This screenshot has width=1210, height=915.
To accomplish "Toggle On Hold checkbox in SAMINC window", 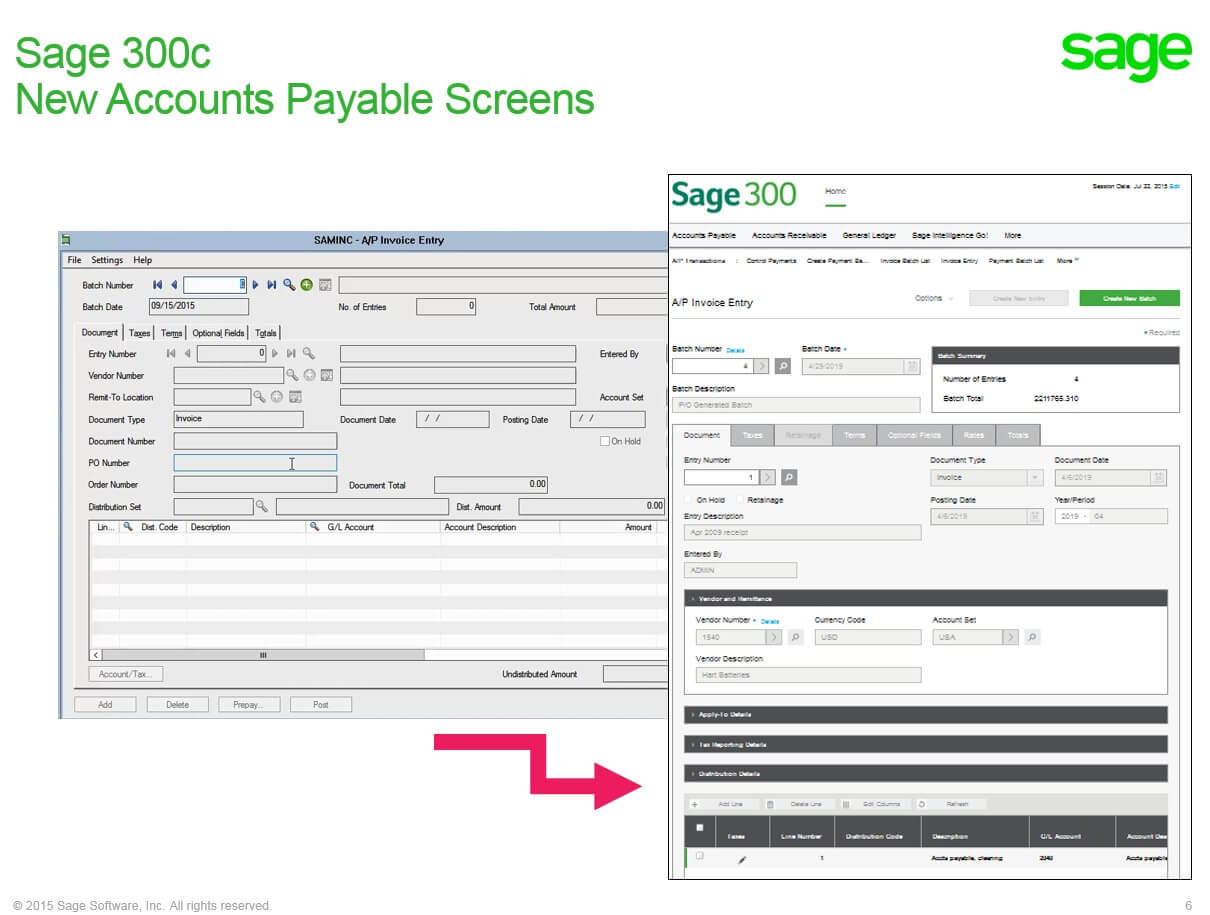I will [604, 441].
